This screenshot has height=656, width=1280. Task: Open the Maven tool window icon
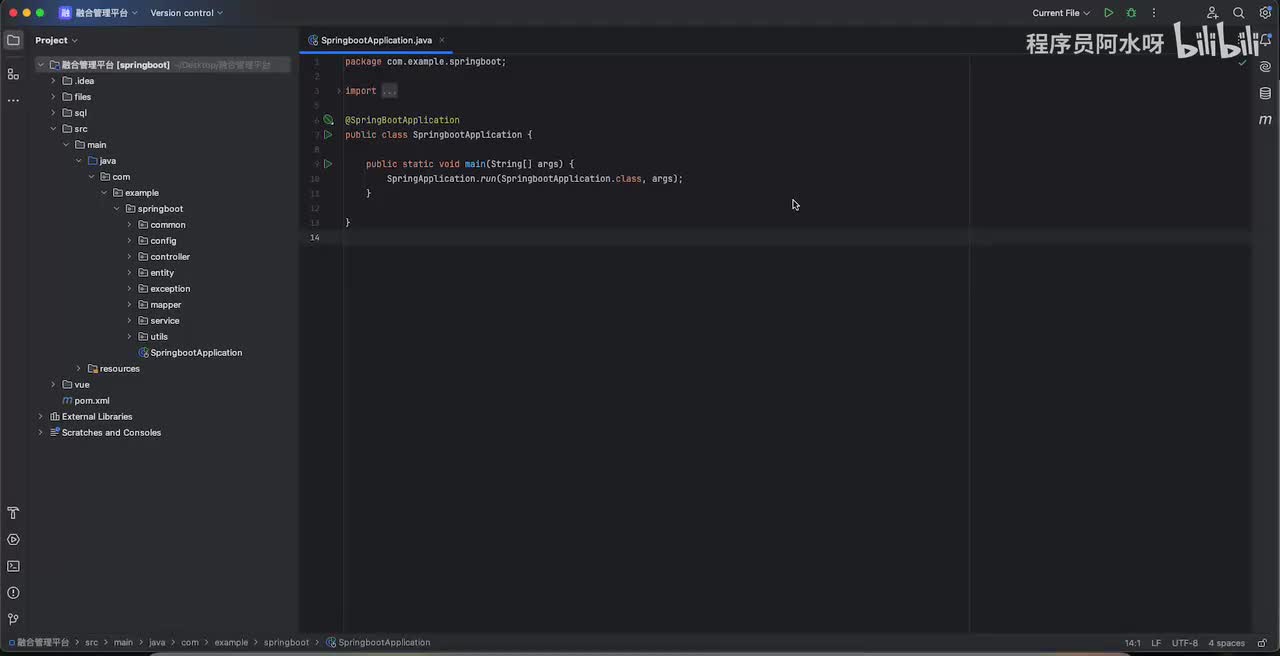point(1265,120)
